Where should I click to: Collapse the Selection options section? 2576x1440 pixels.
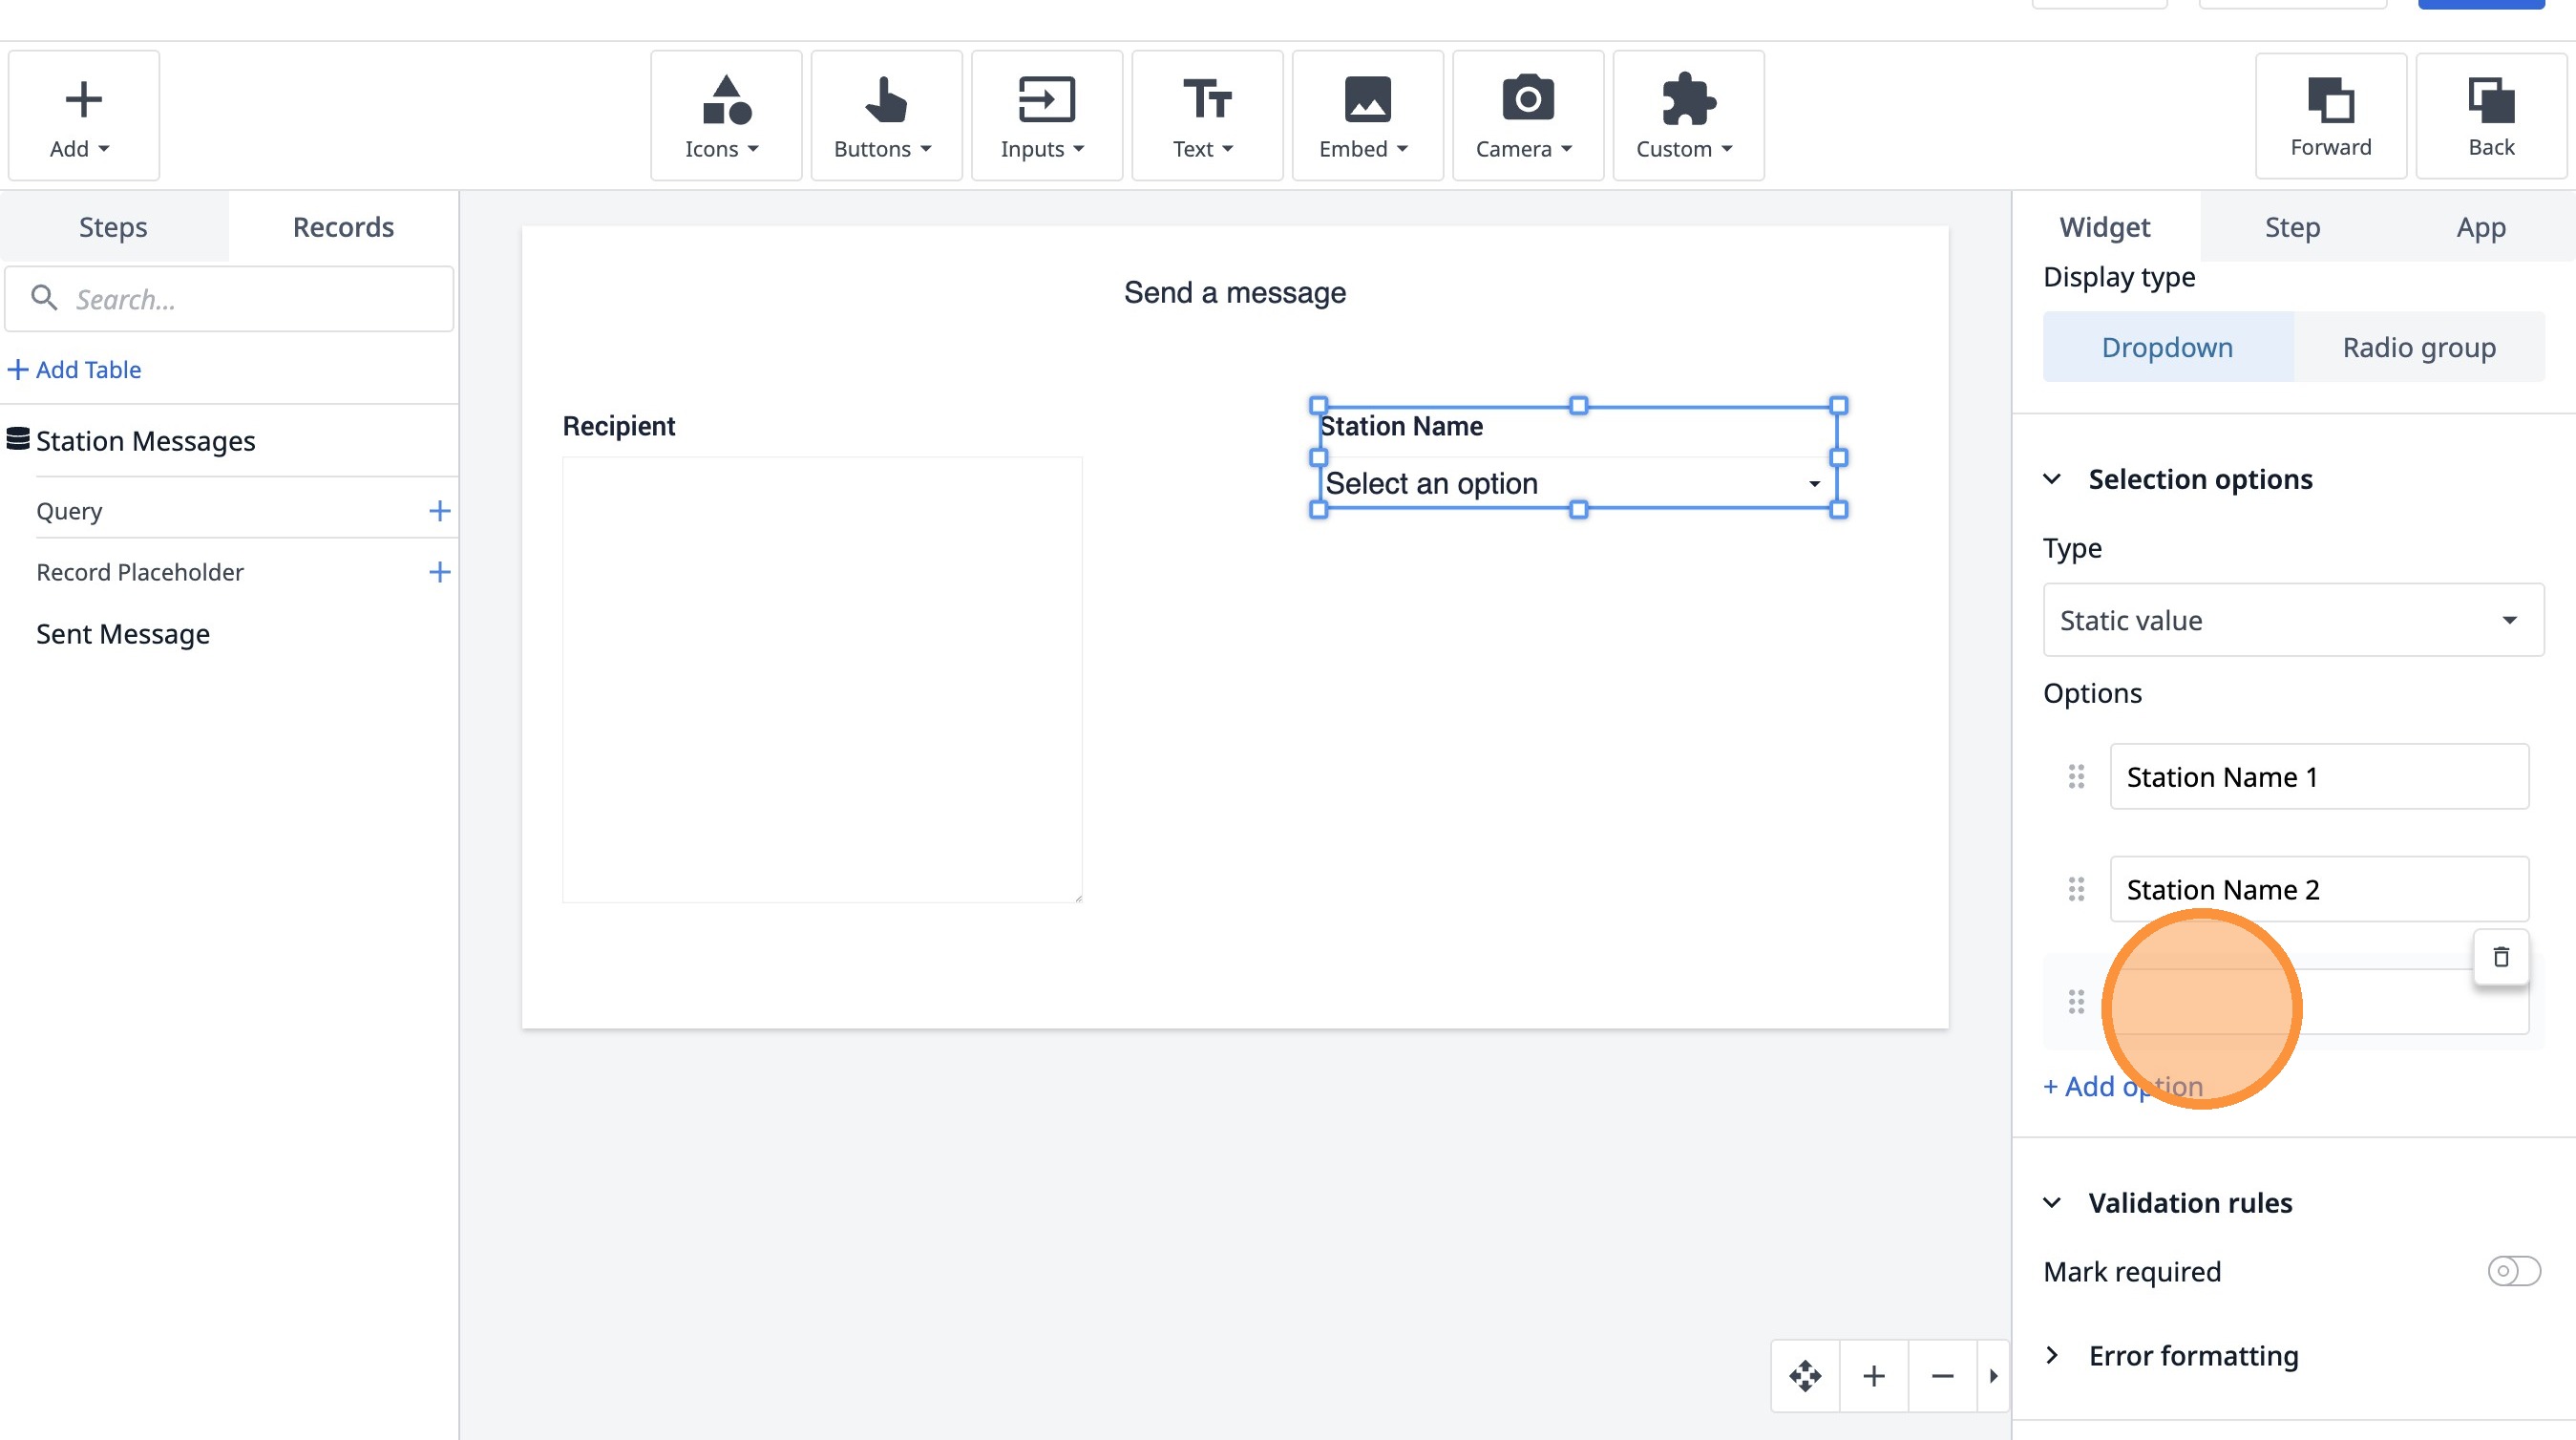[2052, 479]
